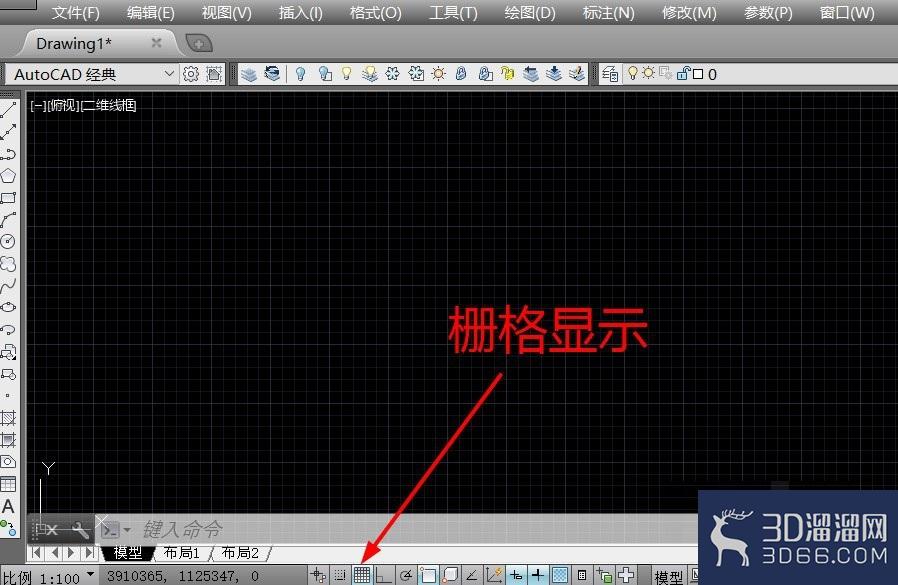Image resolution: width=898 pixels, height=585 pixels.
Task: Switch to the 布局2 layout tab
Action: click(239, 553)
